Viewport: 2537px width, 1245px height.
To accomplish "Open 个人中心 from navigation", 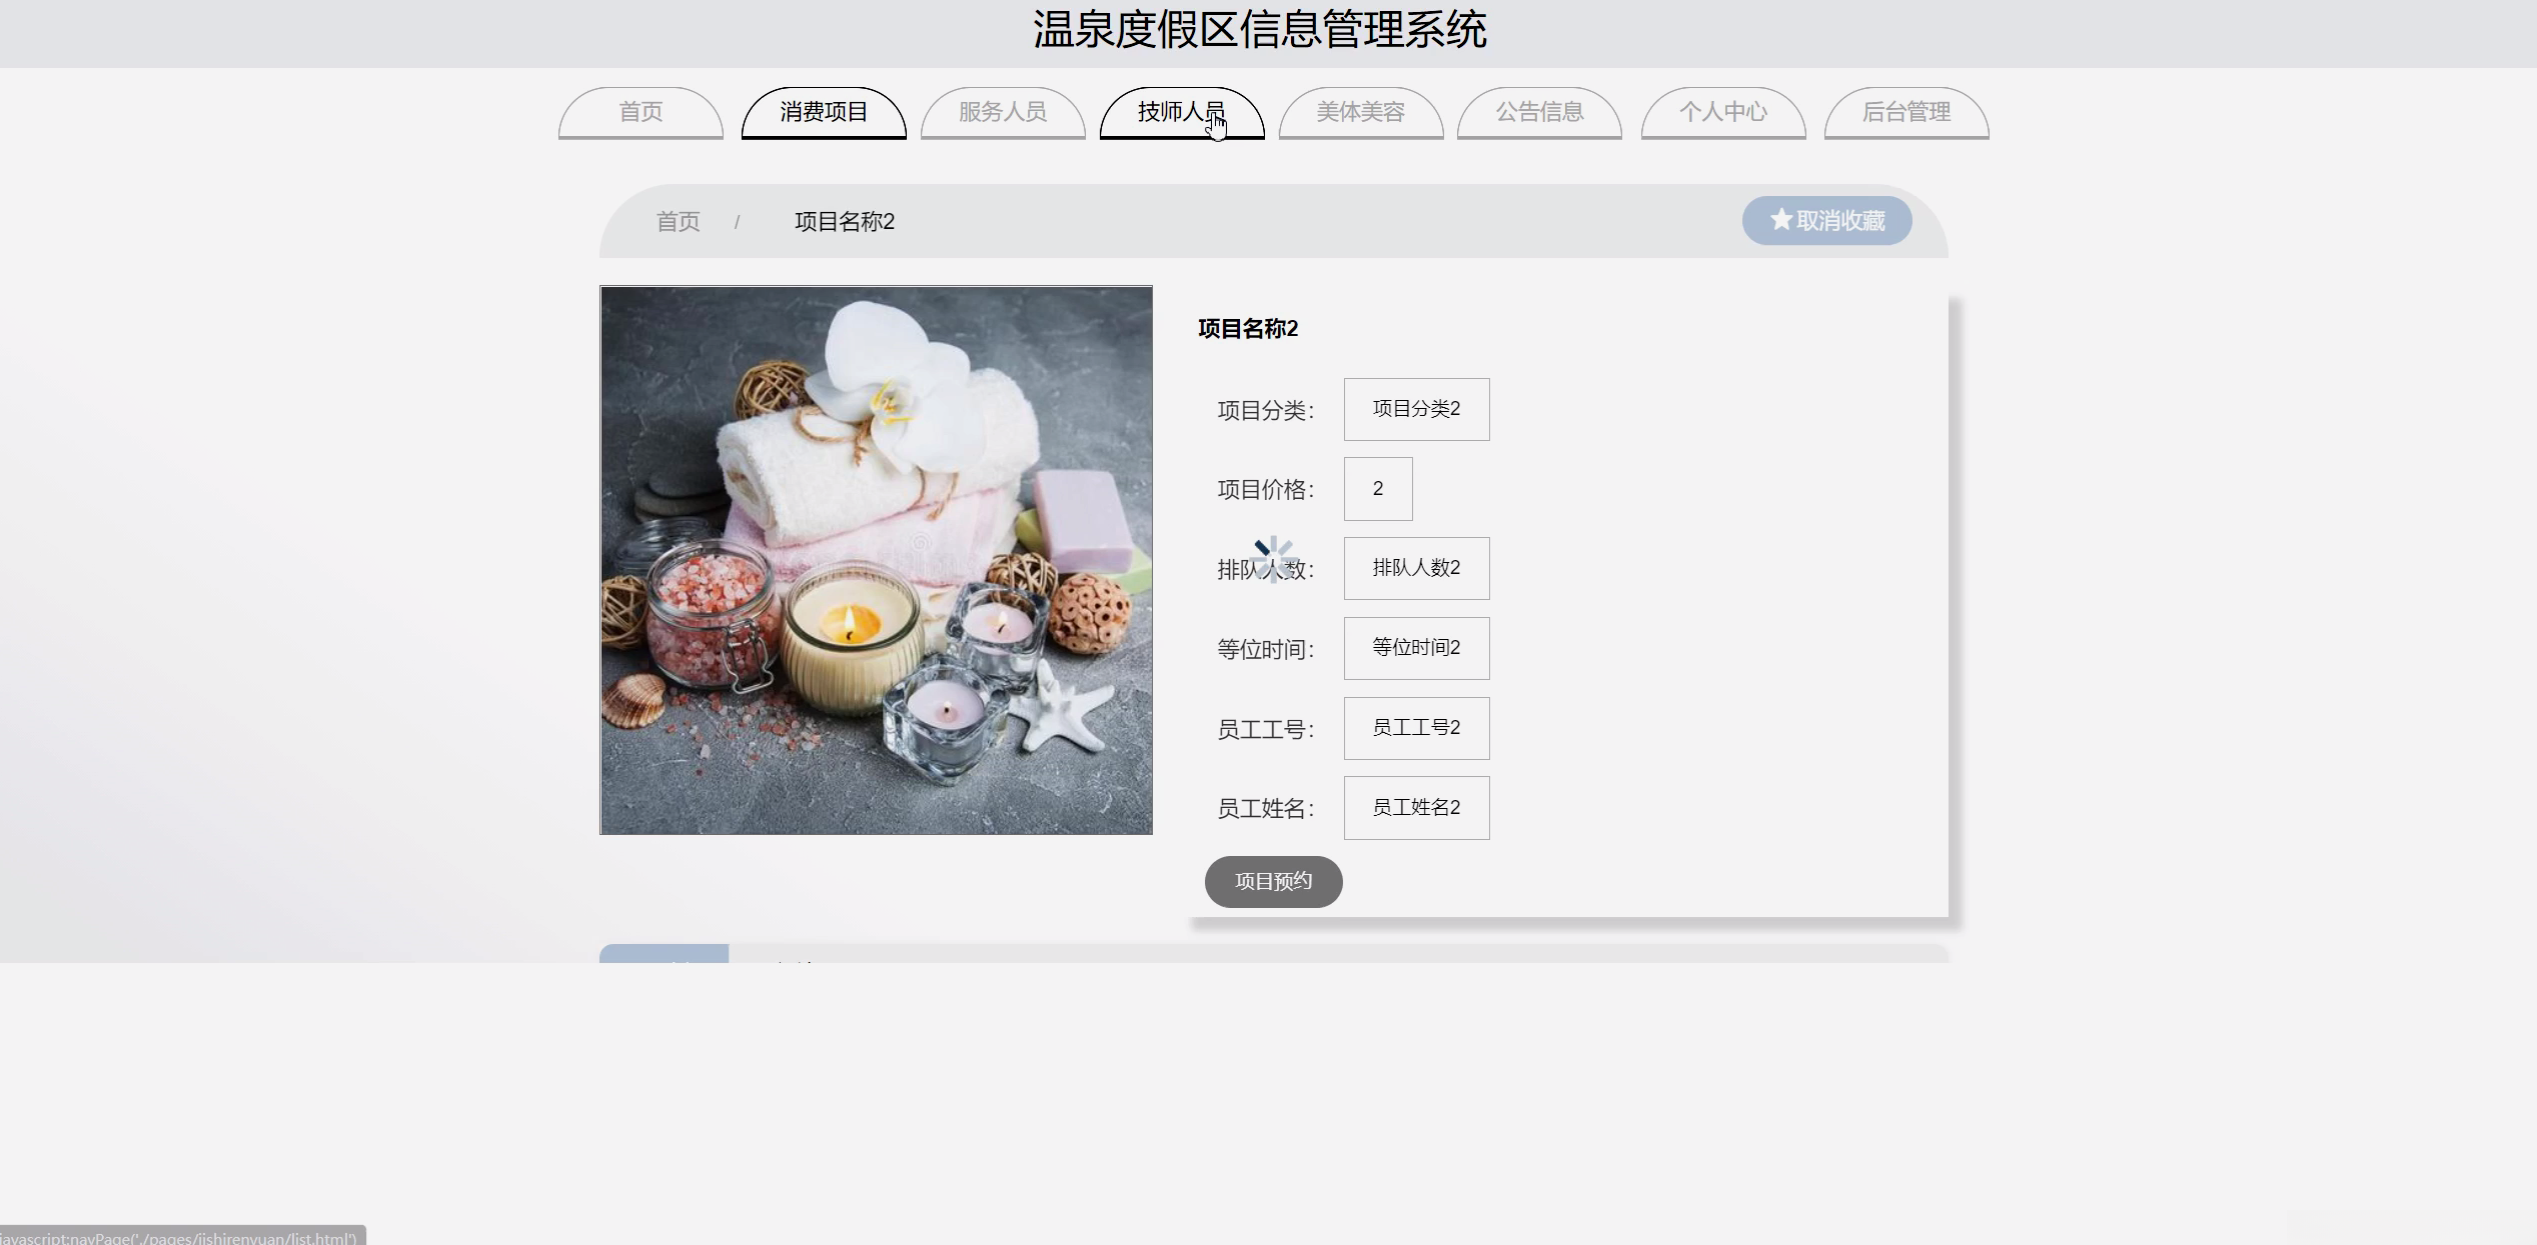I will coord(1722,112).
